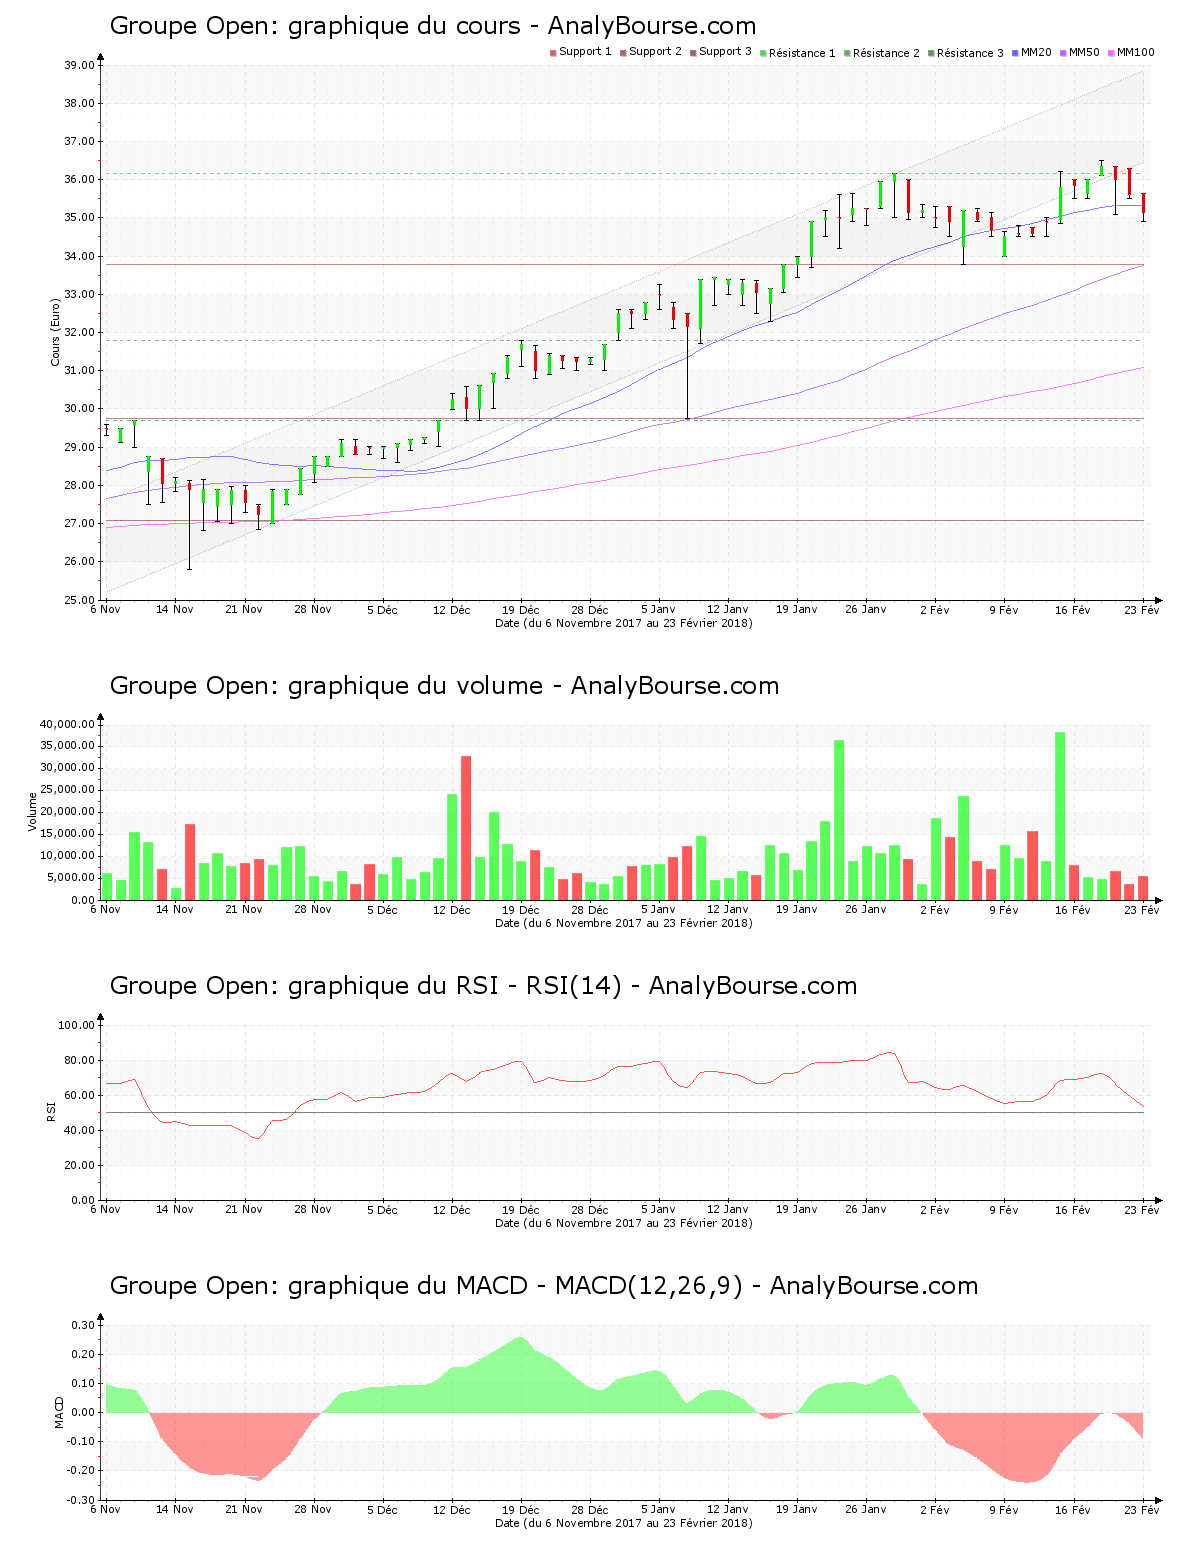The height and width of the screenshot is (1550, 1200).
Task: Click the '16 Fév' date on volume chart
Action: pyautogui.click(x=1073, y=910)
